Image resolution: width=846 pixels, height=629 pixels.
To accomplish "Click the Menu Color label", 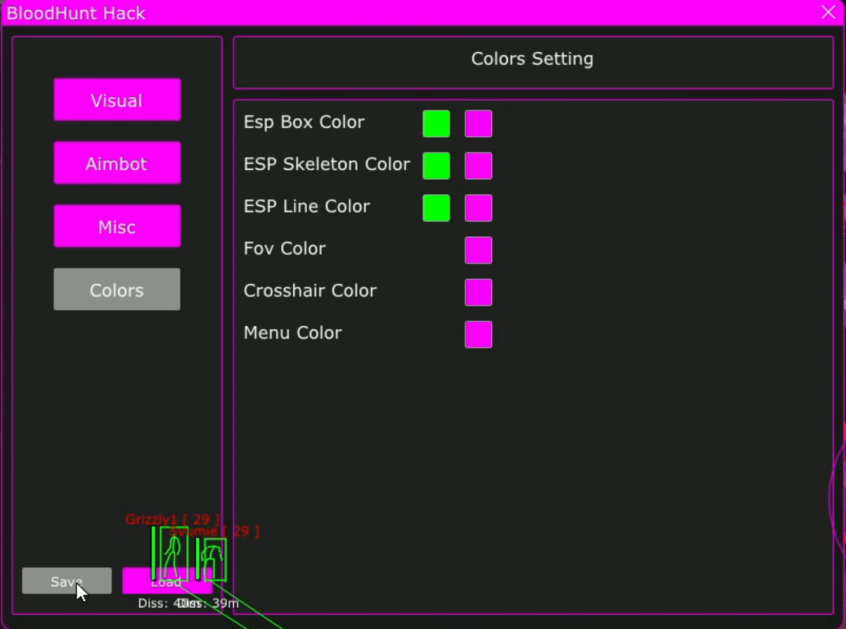I will (x=293, y=333).
